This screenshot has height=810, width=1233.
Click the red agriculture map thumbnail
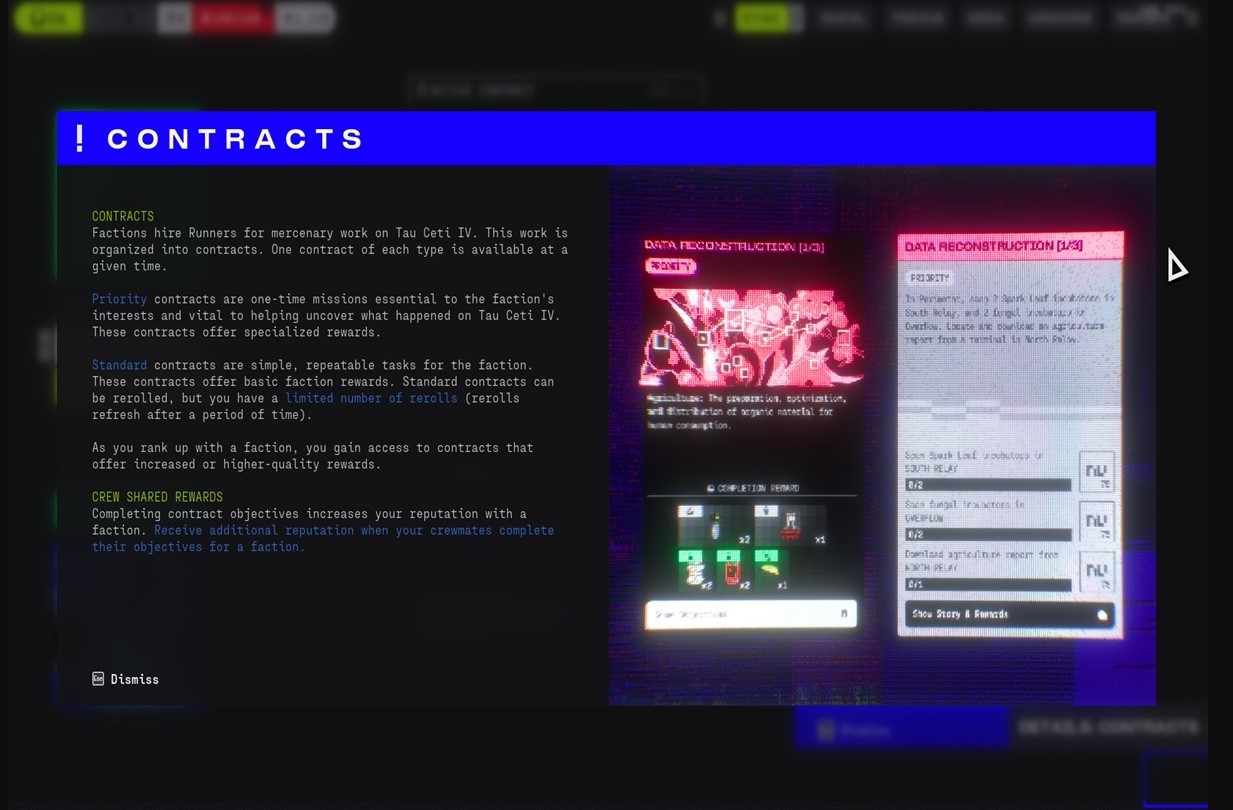click(750, 338)
